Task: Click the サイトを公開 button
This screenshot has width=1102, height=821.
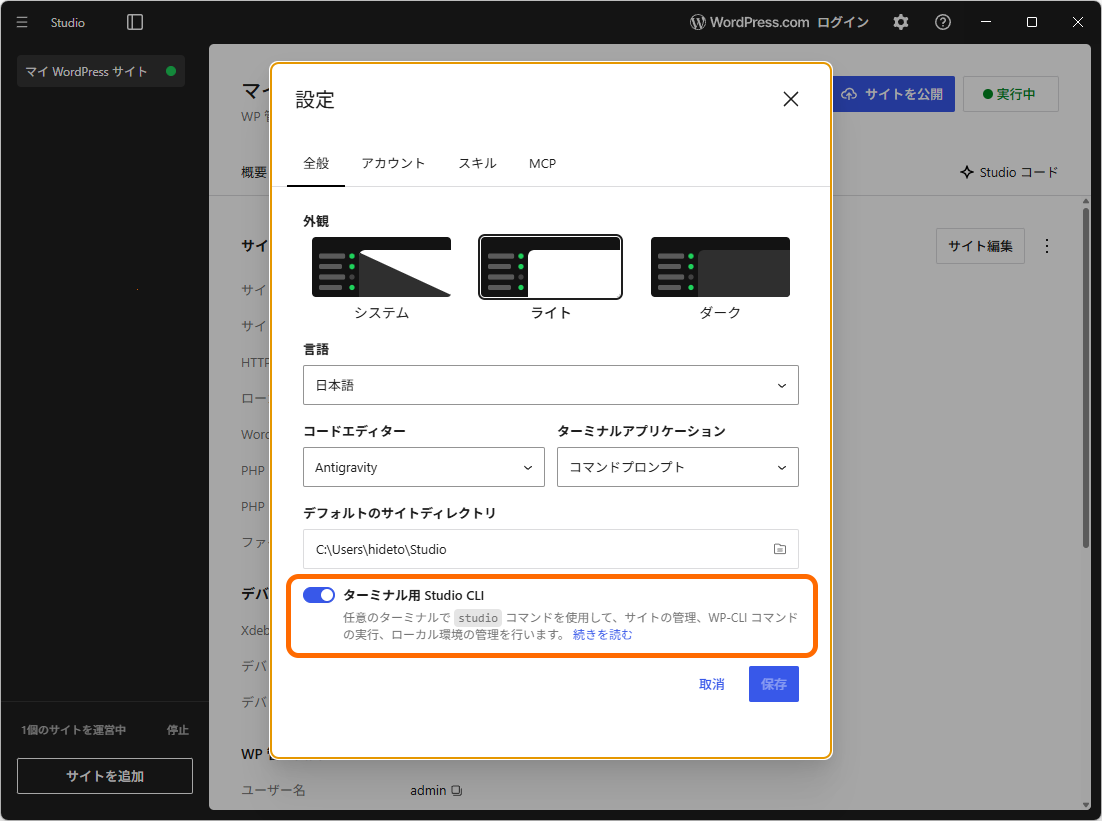Action: point(893,94)
